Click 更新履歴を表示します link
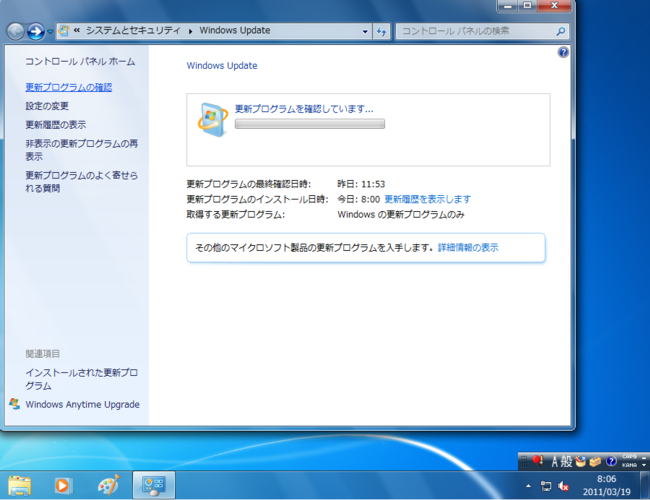This screenshot has width=650, height=500. tap(428, 199)
